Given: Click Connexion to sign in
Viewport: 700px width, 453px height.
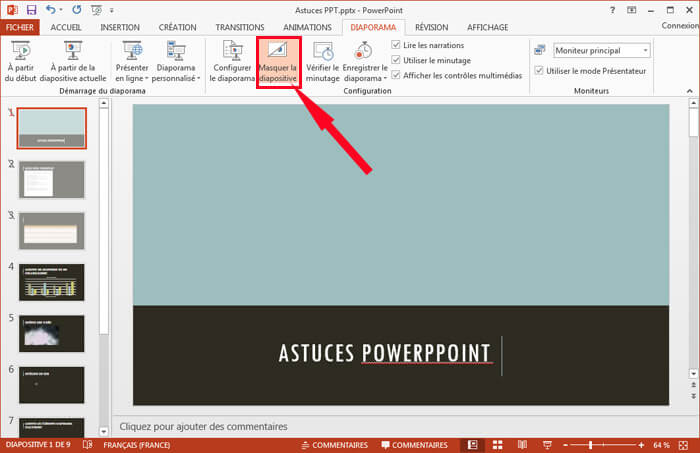Looking at the screenshot, I should click(680, 27).
